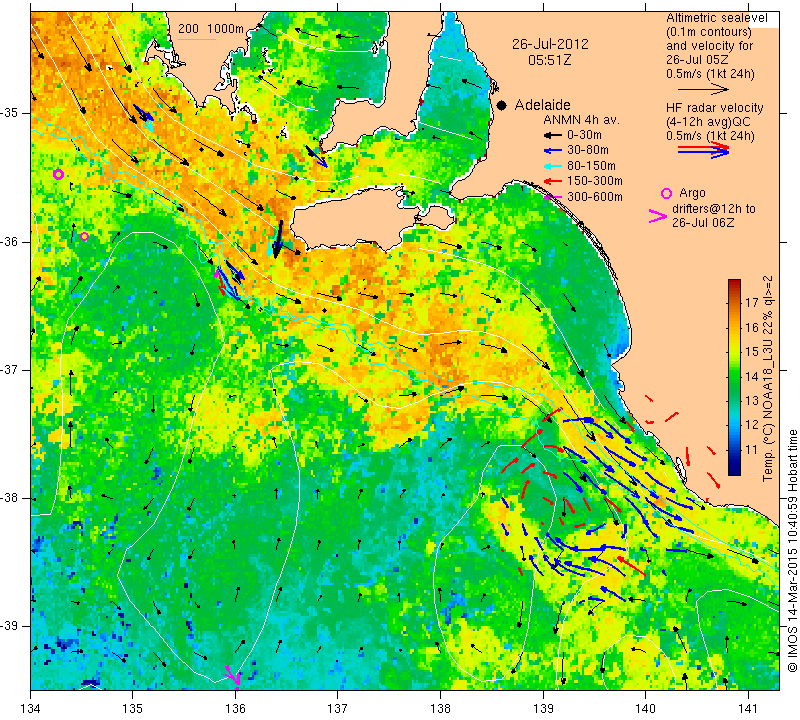
Task: Click the '30-80m' depth label
Action: pyautogui.click(x=588, y=151)
